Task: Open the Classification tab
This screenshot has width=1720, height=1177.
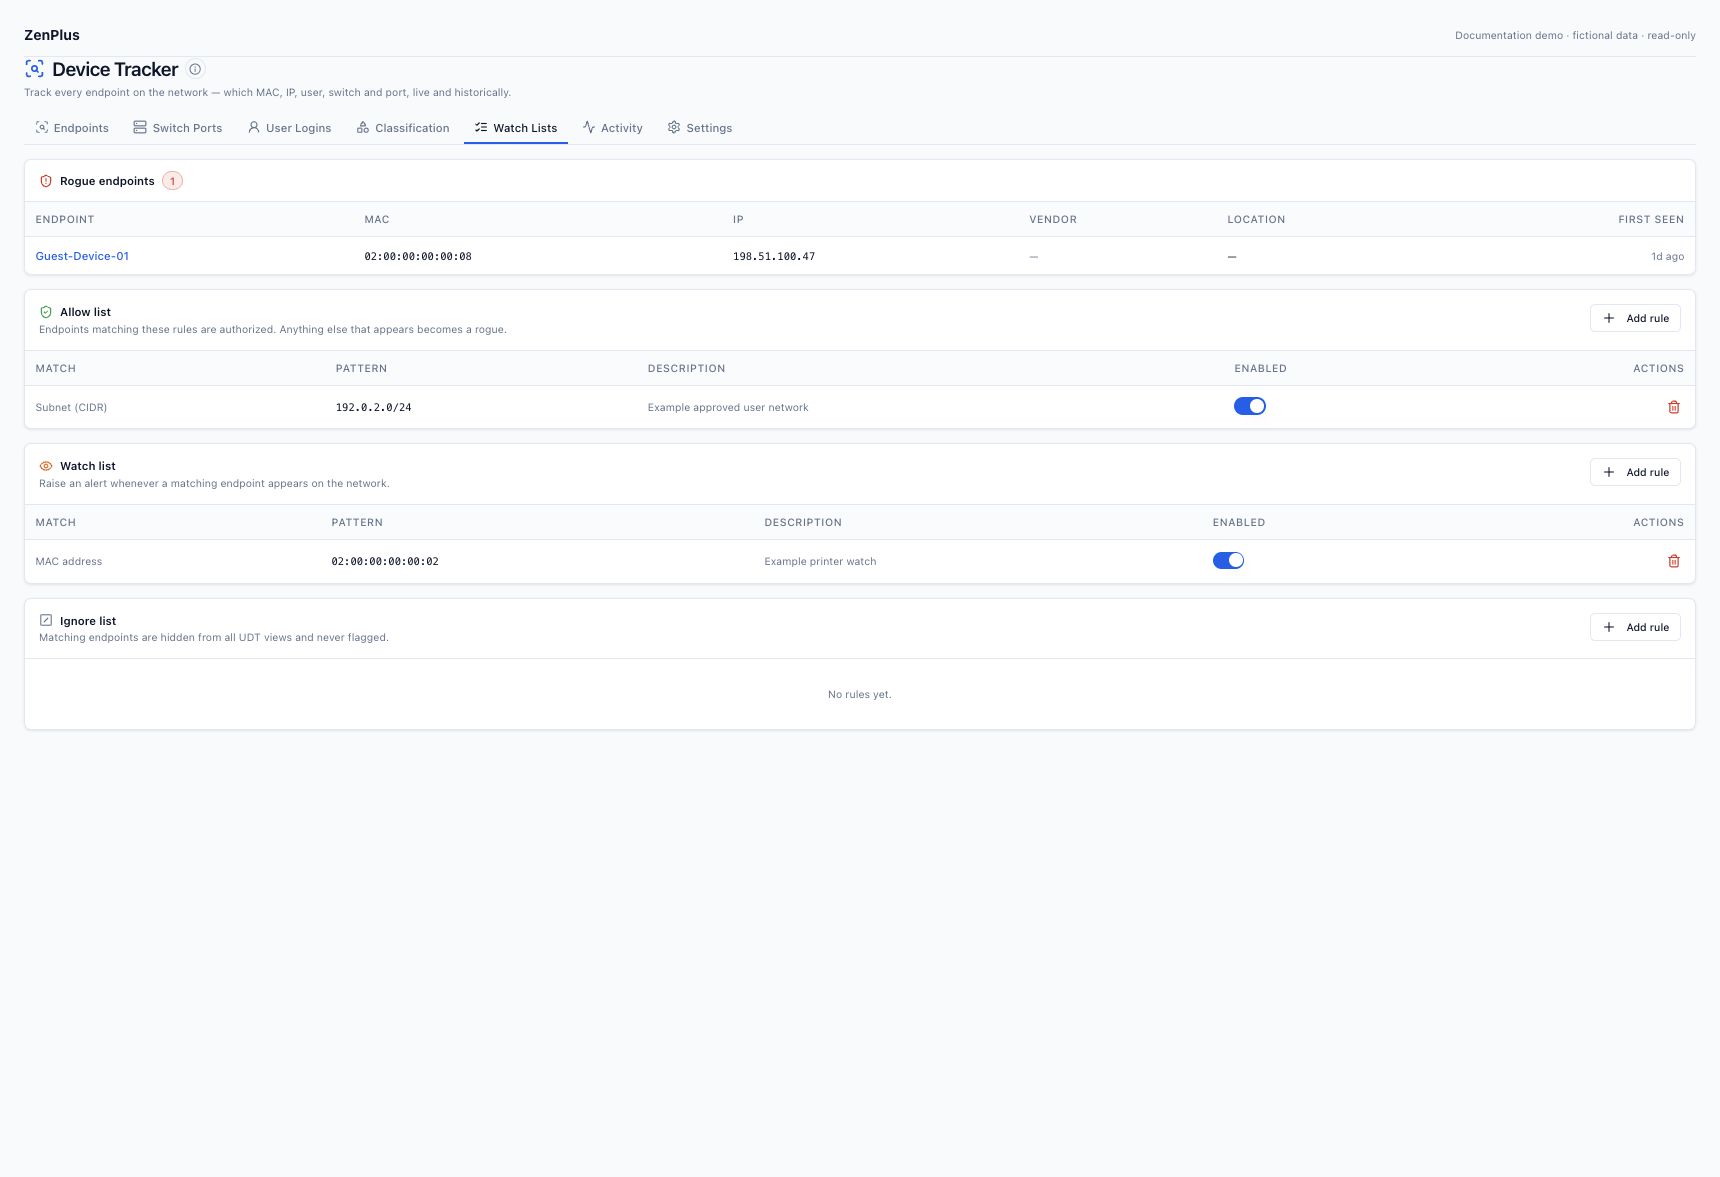Action: [x=403, y=128]
